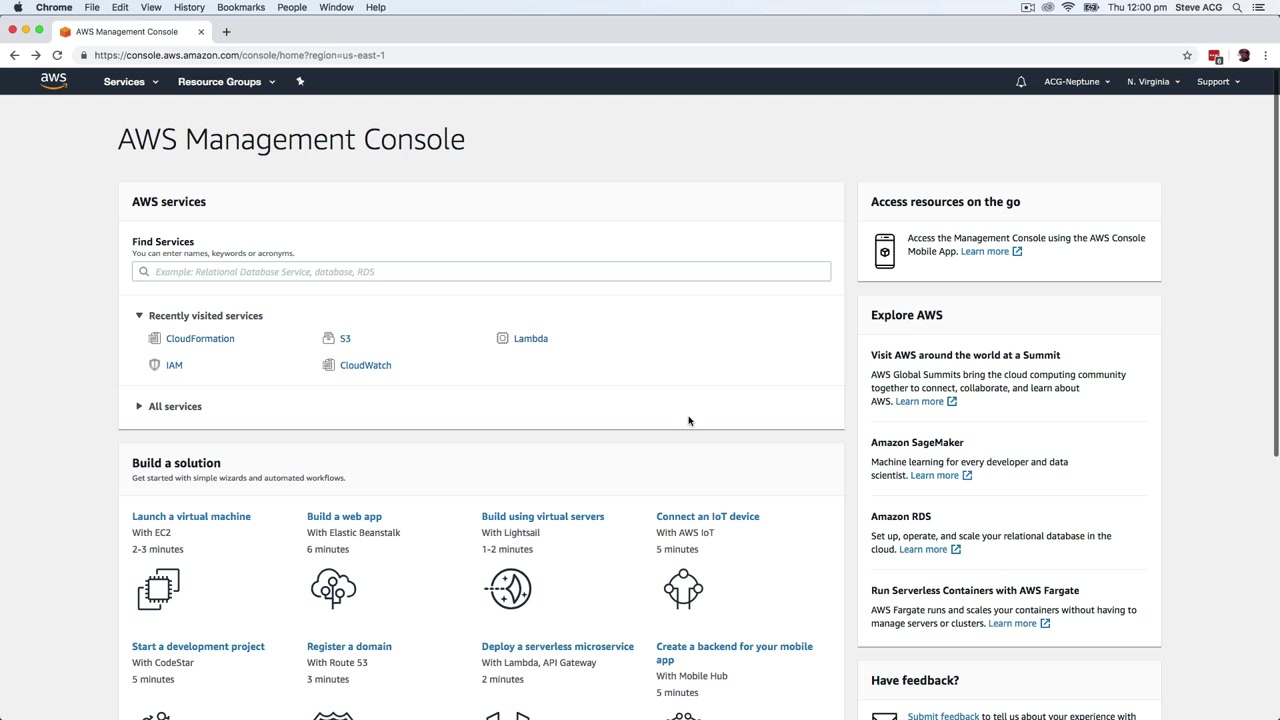Click the browser address bar URL
Screen dimensions: 1280x720
240,55
